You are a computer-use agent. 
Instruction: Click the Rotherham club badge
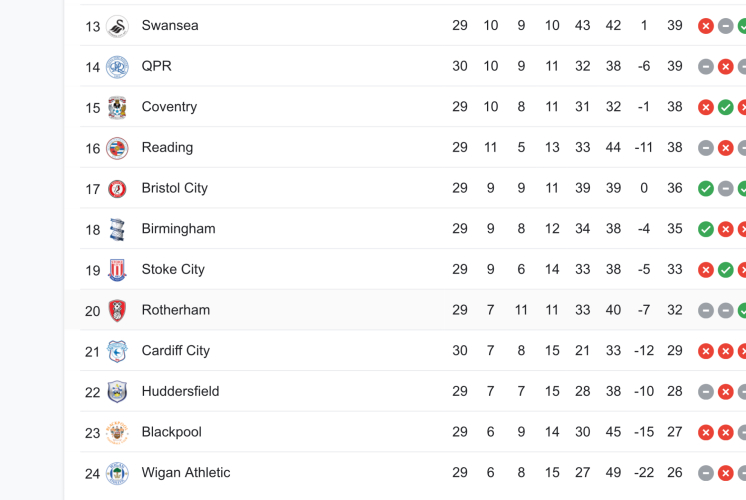coord(117,311)
